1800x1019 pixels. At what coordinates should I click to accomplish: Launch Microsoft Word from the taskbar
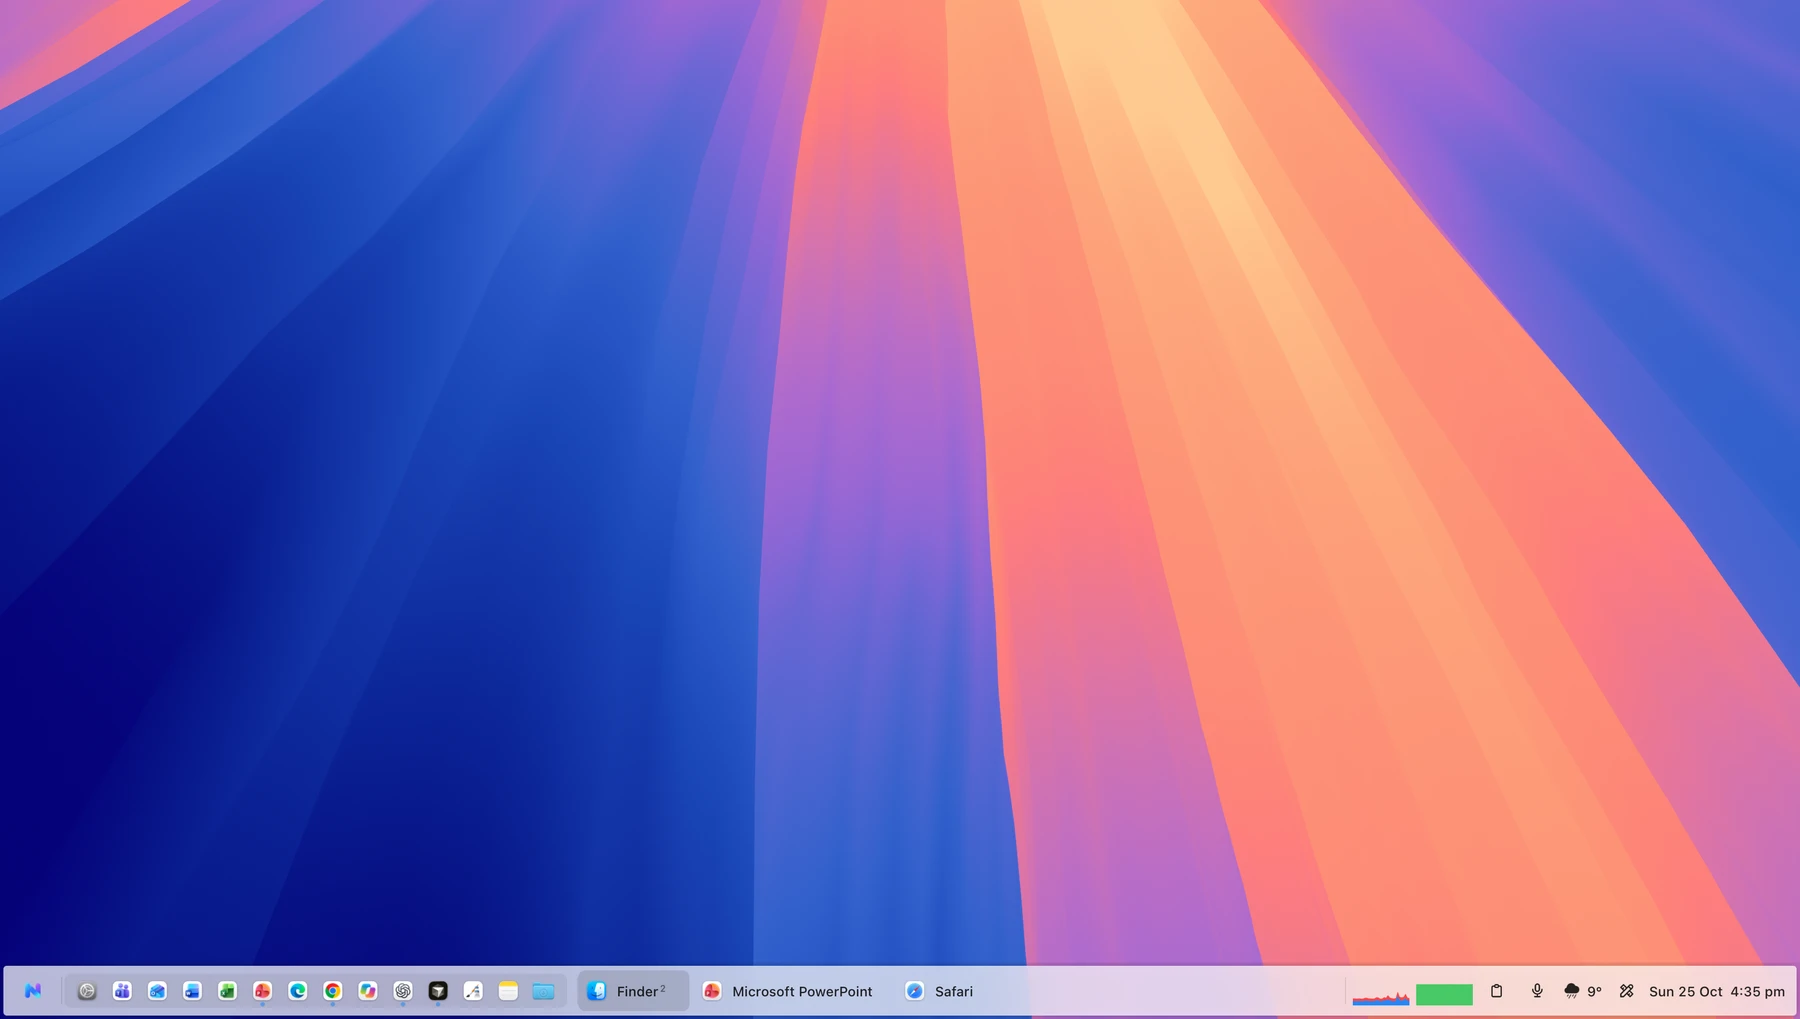192,991
